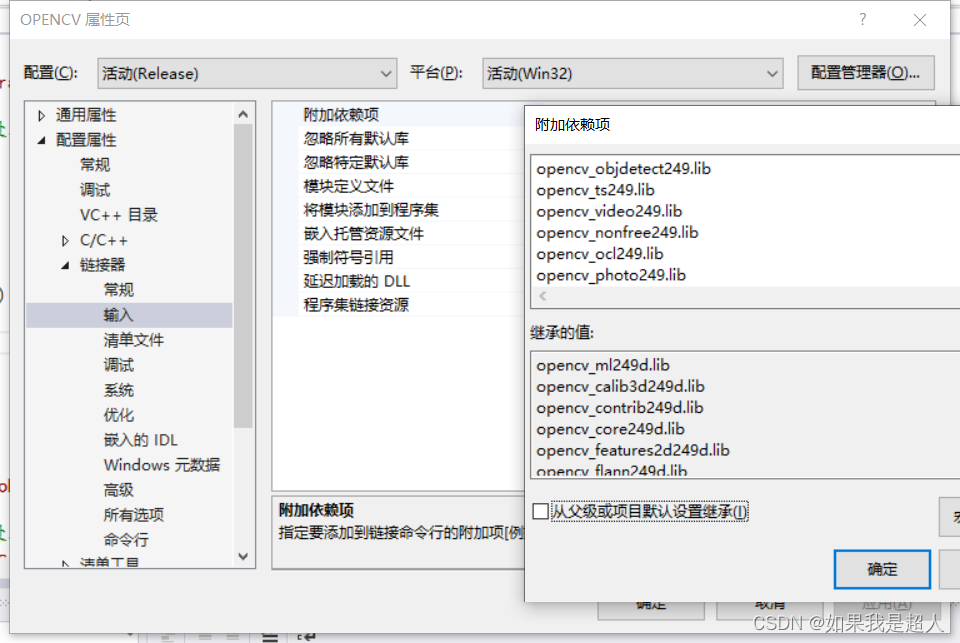Select 延迟加载的 DLL property row
The image size is (960, 643).
(399, 281)
